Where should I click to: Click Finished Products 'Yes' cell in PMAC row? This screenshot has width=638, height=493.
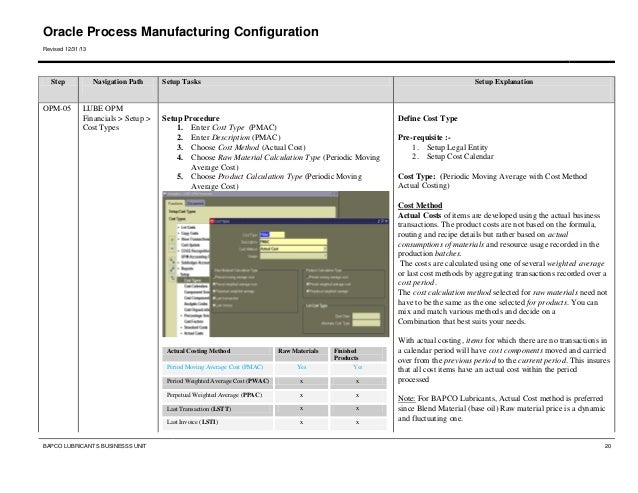click(x=358, y=367)
